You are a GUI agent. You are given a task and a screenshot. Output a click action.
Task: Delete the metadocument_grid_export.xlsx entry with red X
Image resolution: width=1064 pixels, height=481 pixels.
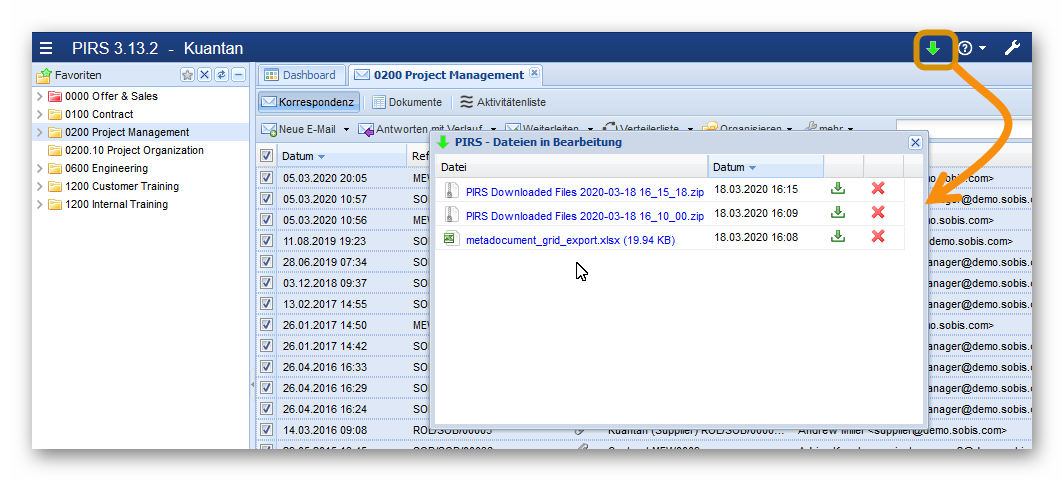pos(878,236)
